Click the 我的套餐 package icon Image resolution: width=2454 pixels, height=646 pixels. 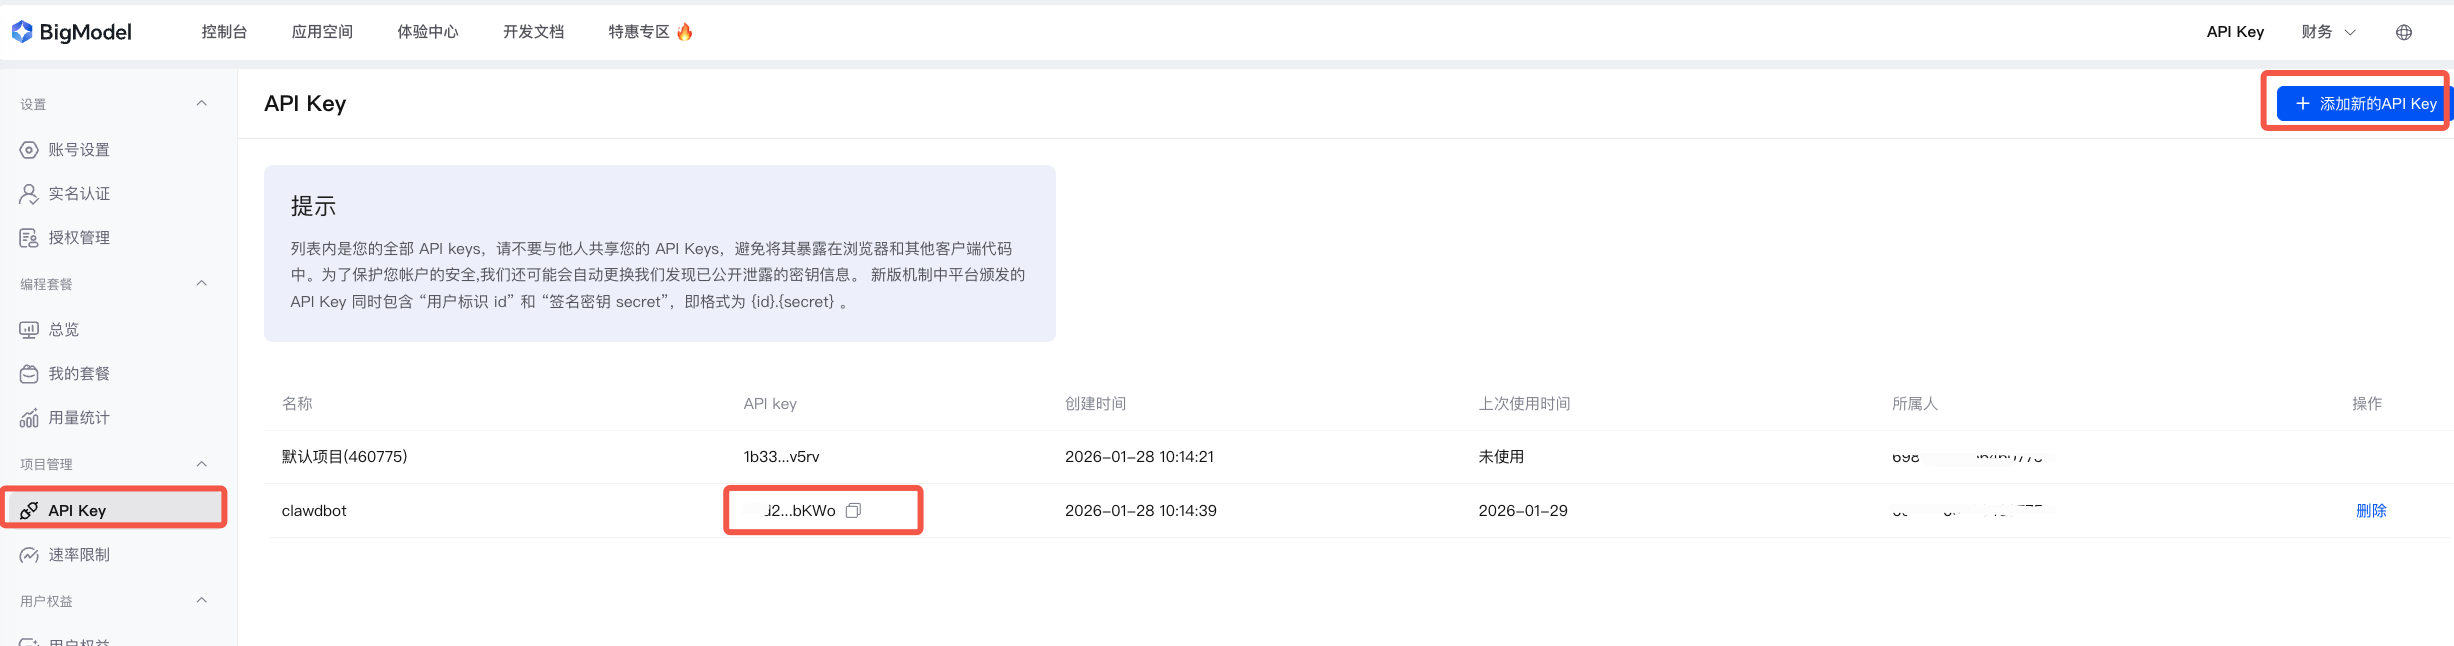coord(29,374)
